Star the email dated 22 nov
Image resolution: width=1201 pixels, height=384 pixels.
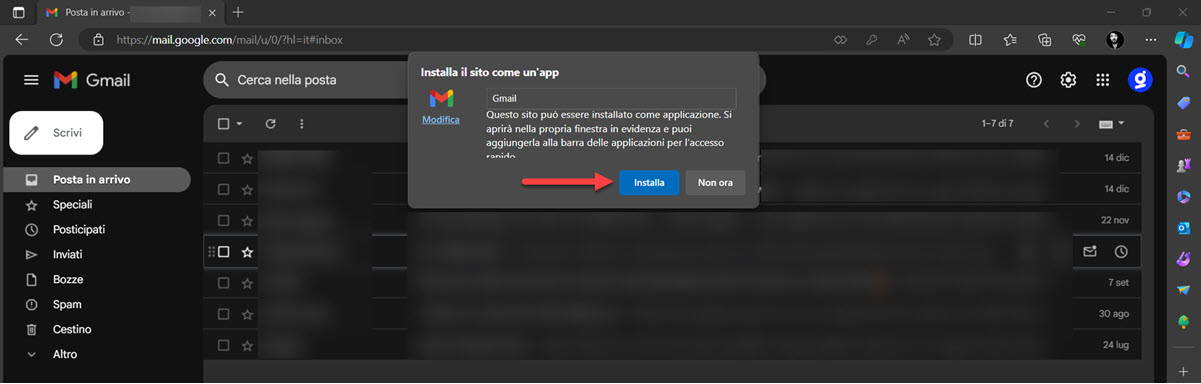[247, 221]
